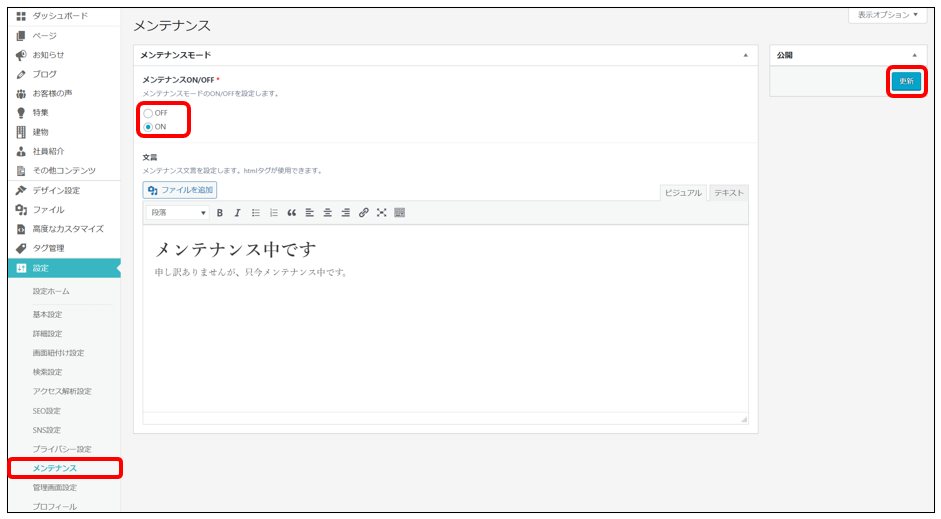Viewport: 941px width, 519px height.
Task: Select the ON maintenance mode radio button
Action: [149, 127]
